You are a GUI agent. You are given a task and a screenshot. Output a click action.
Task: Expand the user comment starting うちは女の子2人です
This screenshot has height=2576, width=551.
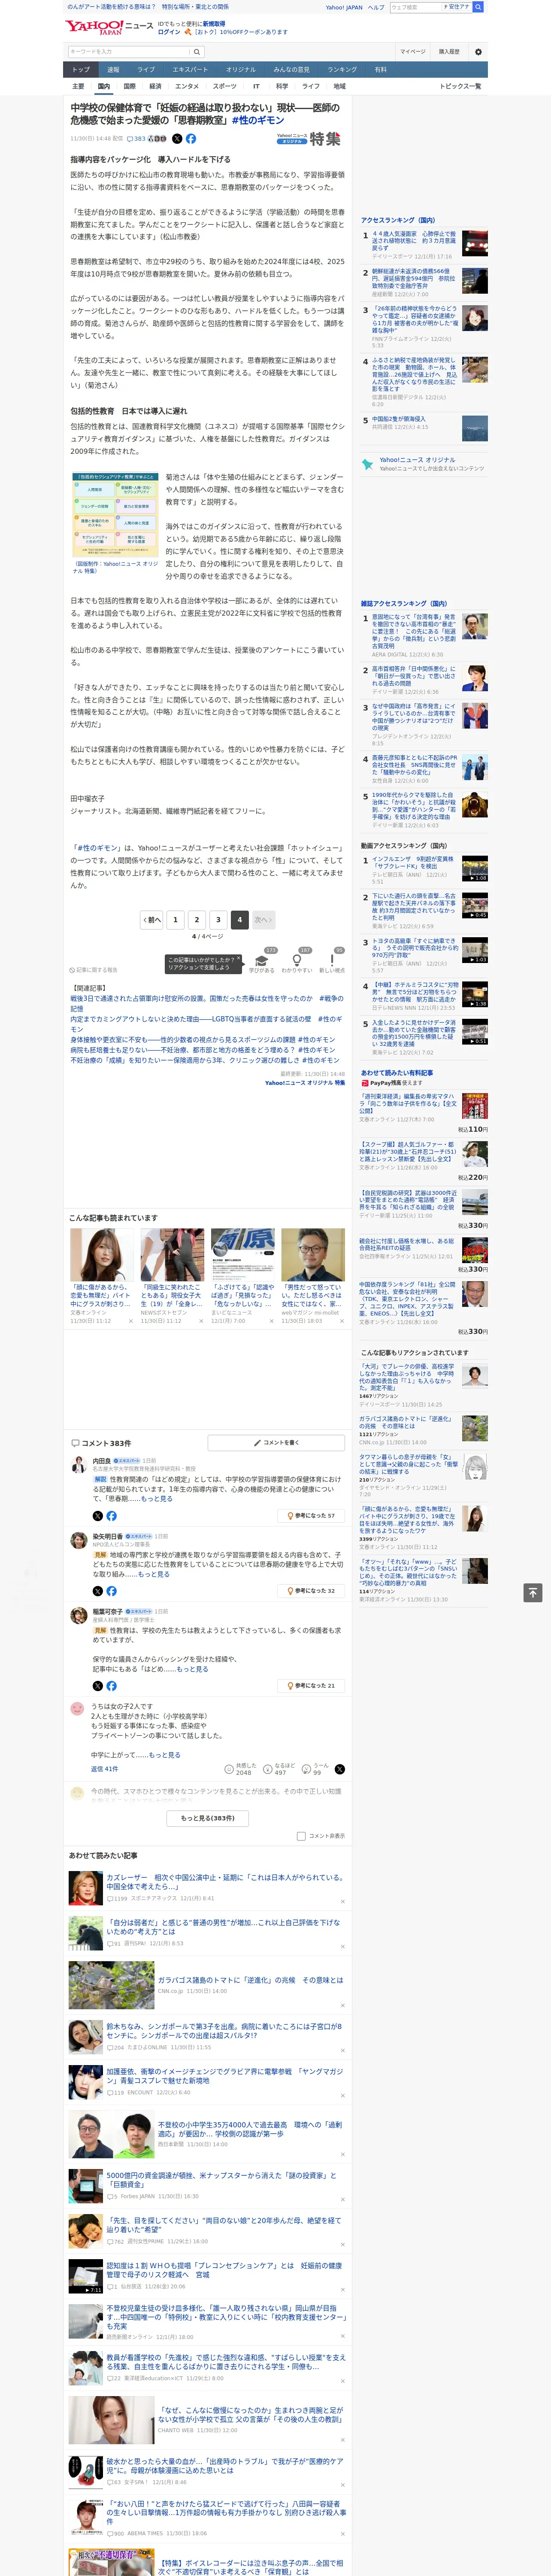165,1755
